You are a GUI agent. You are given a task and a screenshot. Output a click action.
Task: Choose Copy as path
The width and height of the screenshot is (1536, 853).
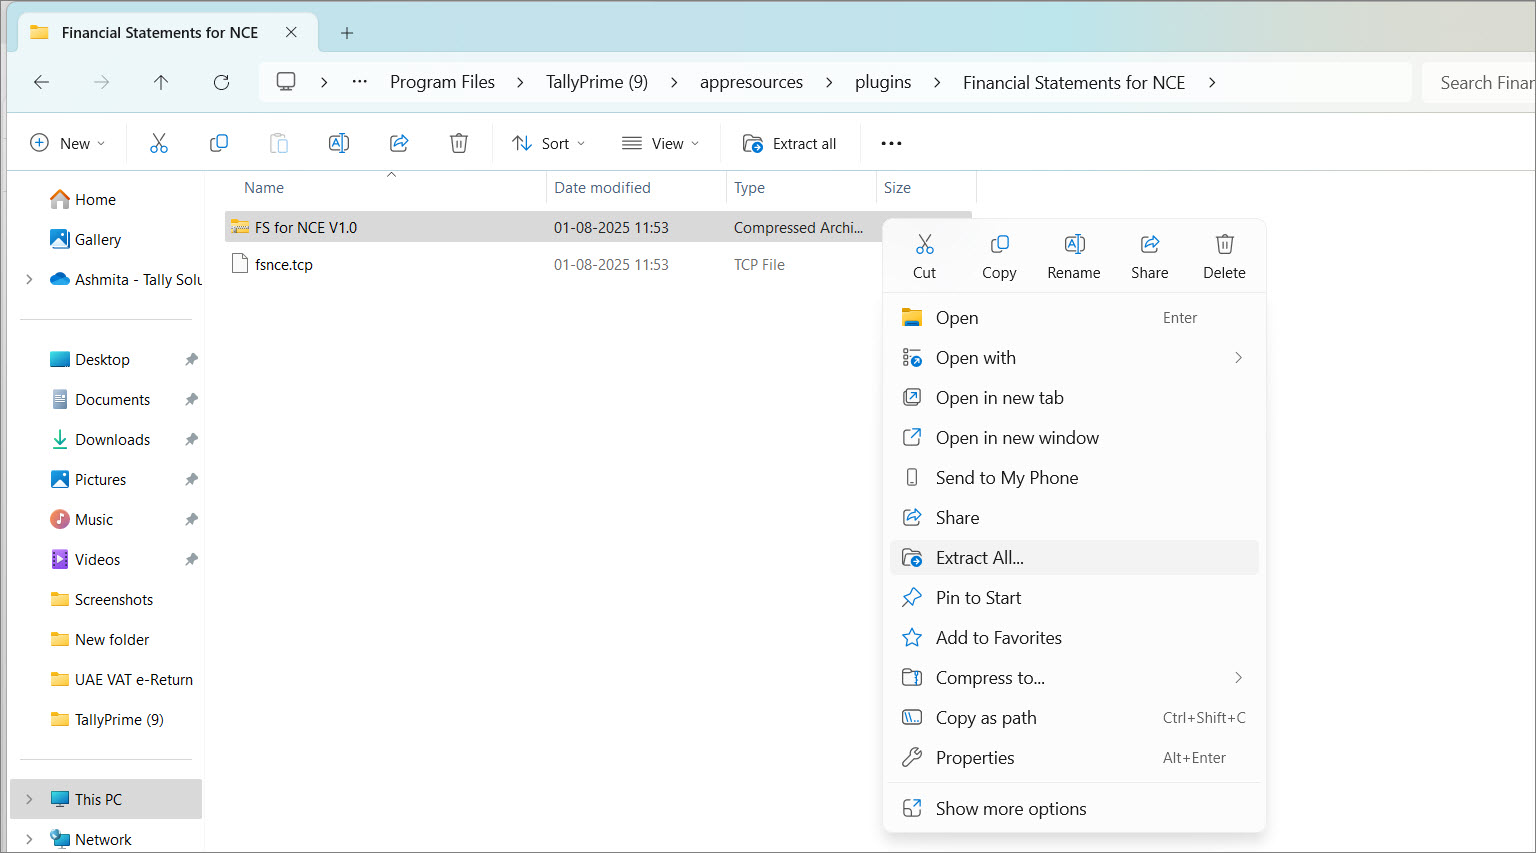coord(1074,718)
